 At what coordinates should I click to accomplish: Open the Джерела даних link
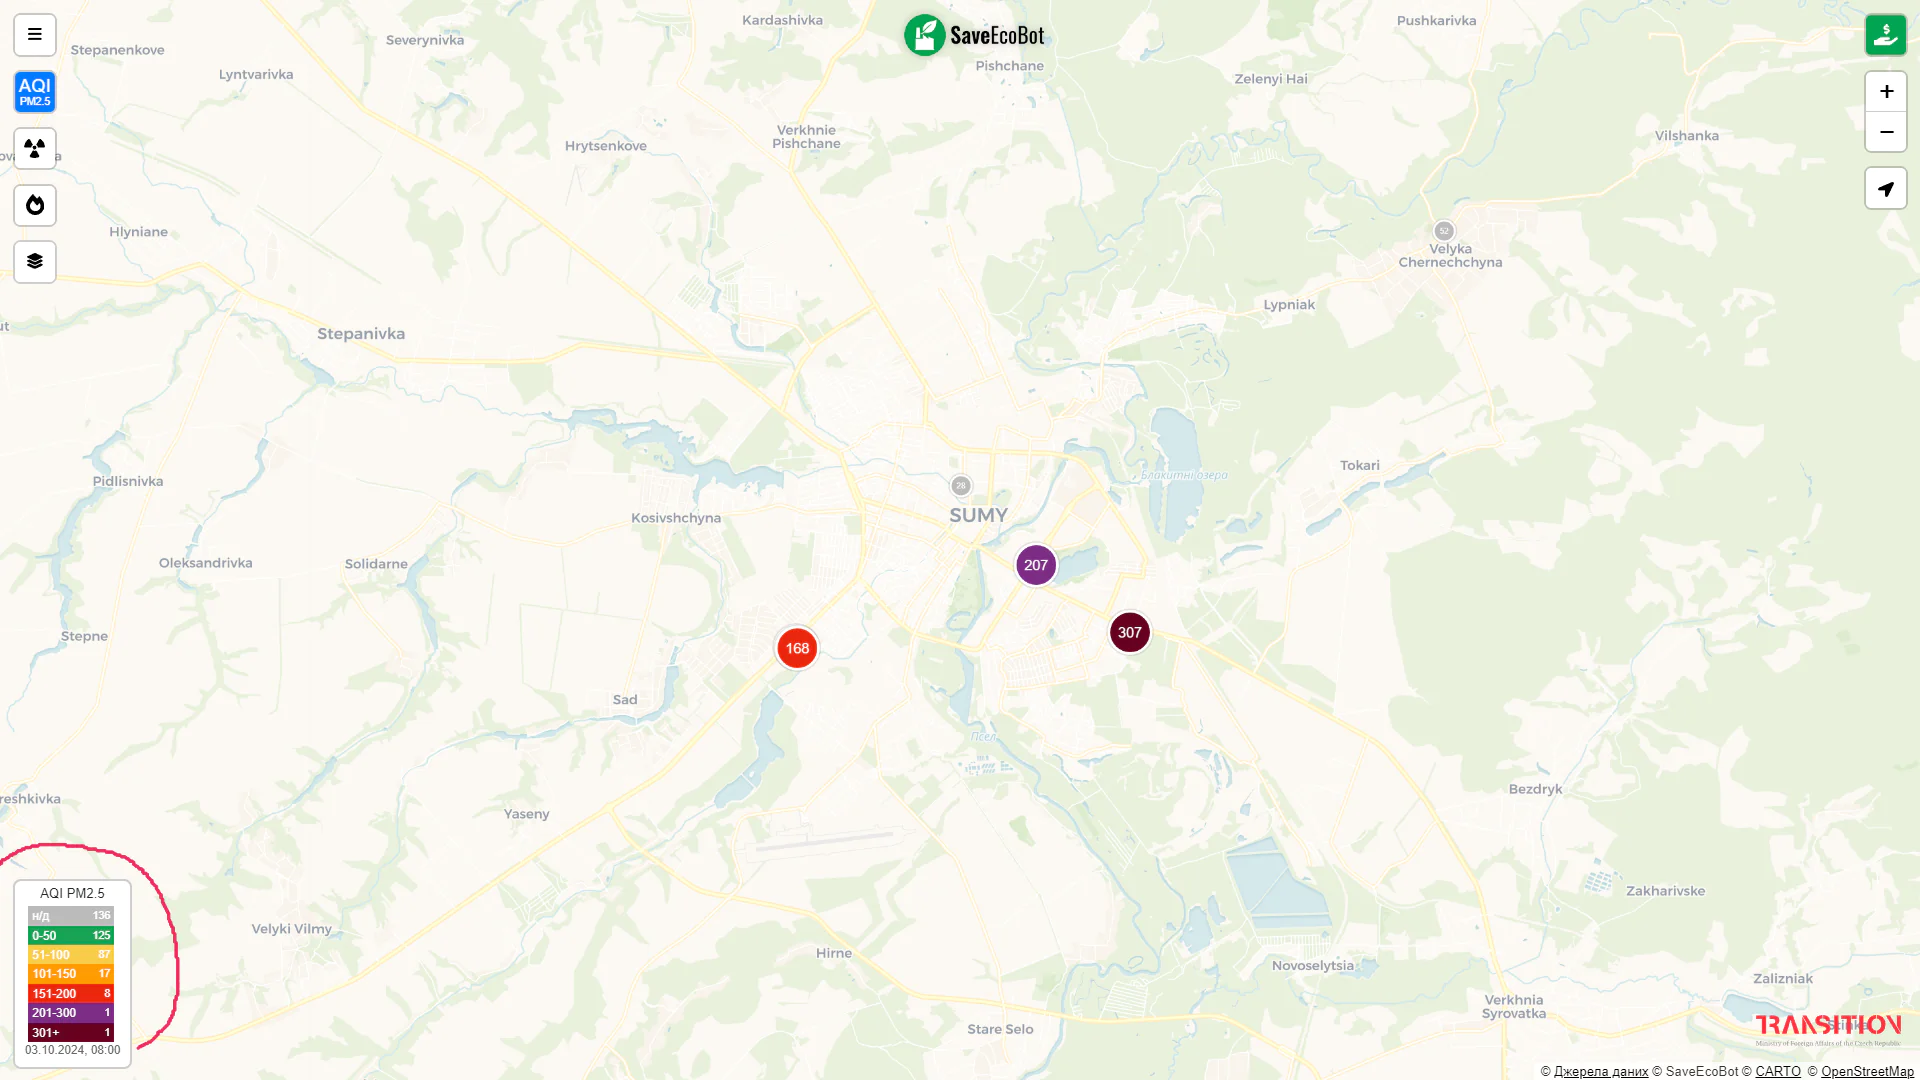(x=1601, y=1071)
